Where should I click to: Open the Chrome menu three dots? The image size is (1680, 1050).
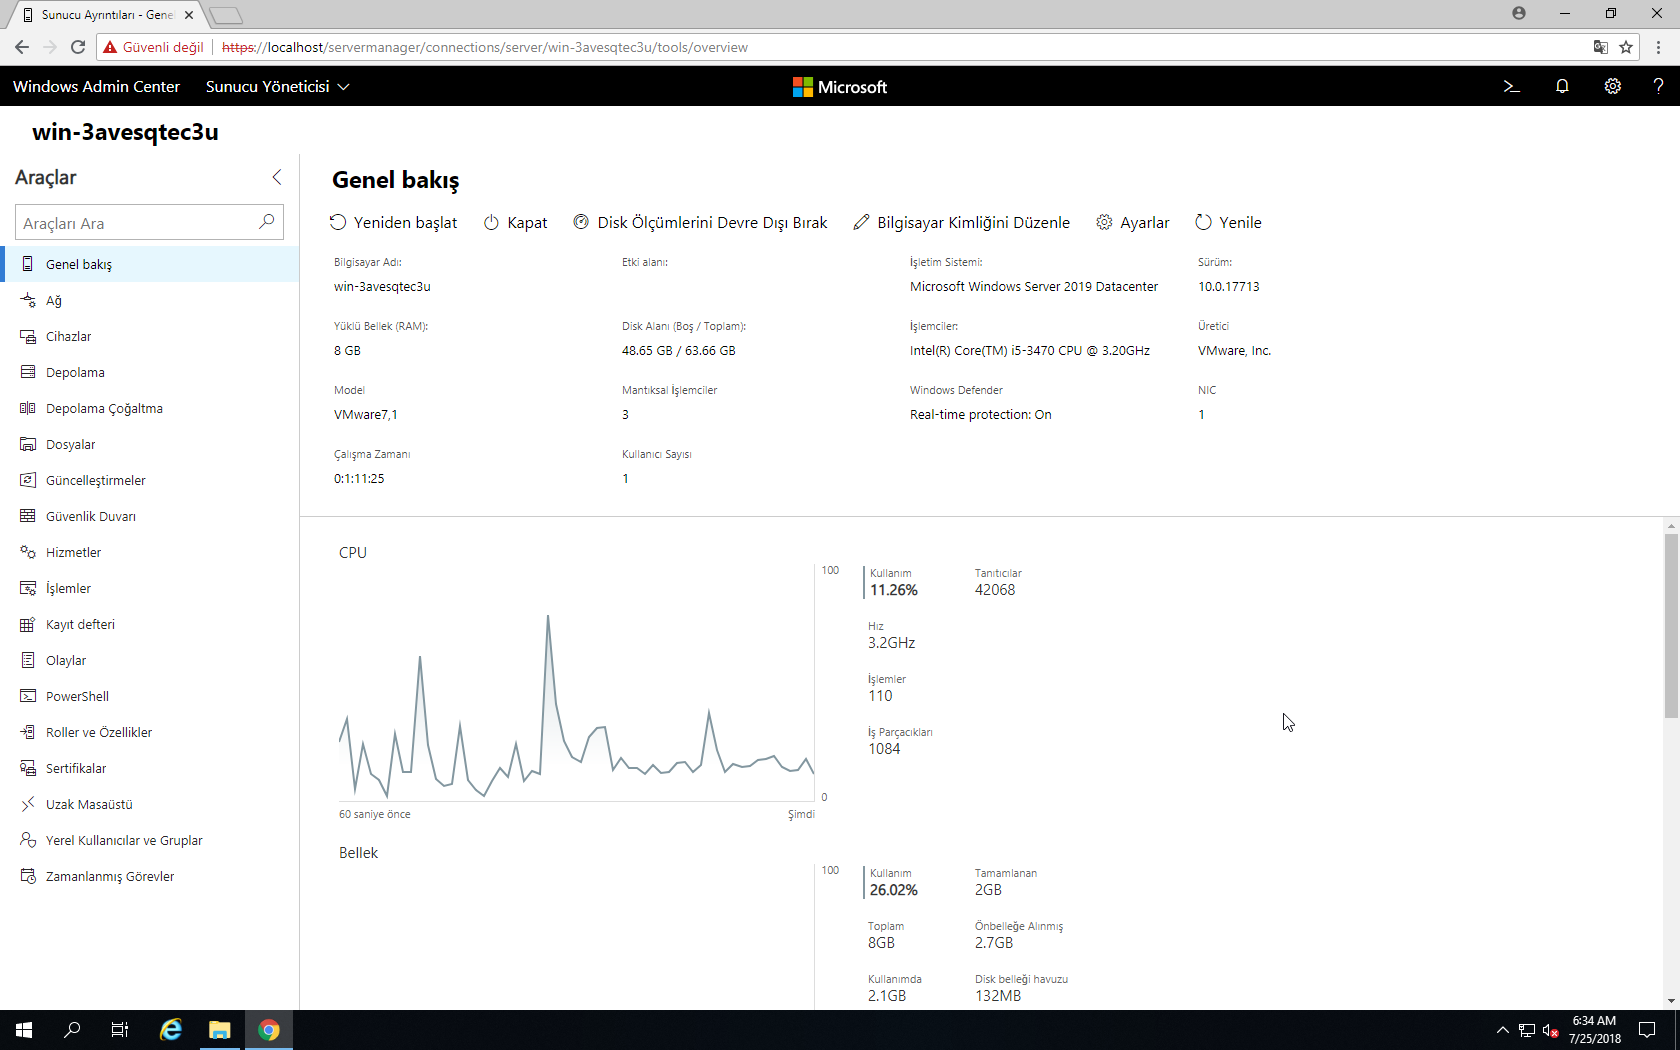tap(1659, 47)
